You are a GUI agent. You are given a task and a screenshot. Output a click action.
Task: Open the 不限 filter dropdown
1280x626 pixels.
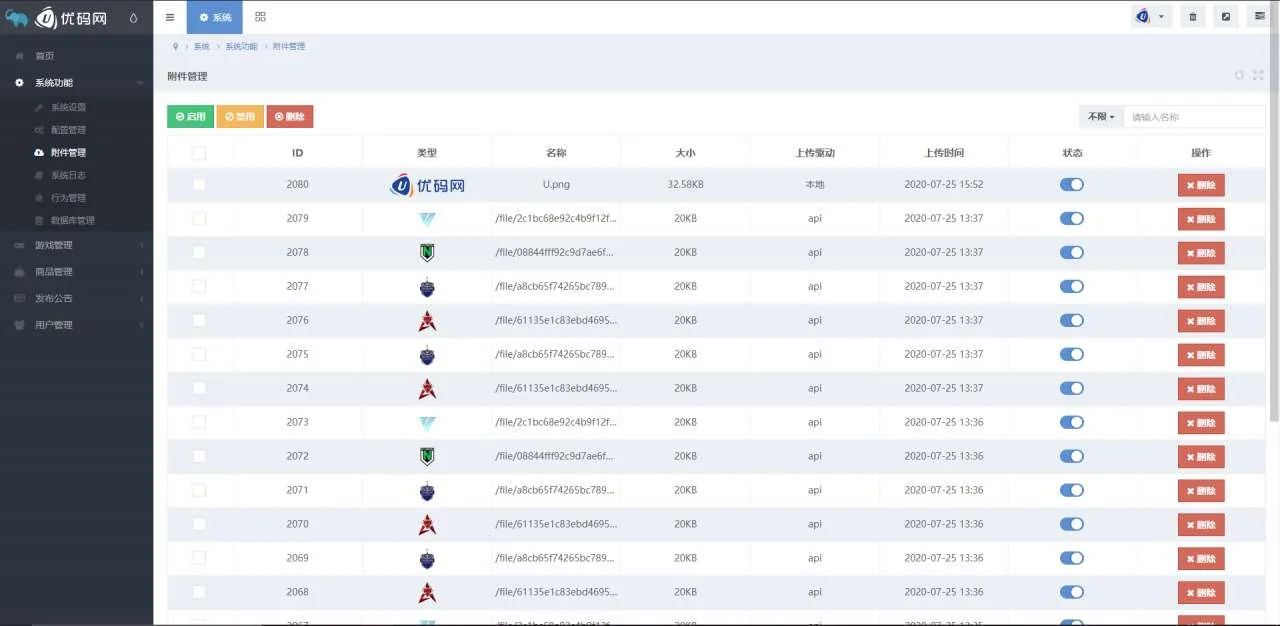click(x=1101, y=117)
